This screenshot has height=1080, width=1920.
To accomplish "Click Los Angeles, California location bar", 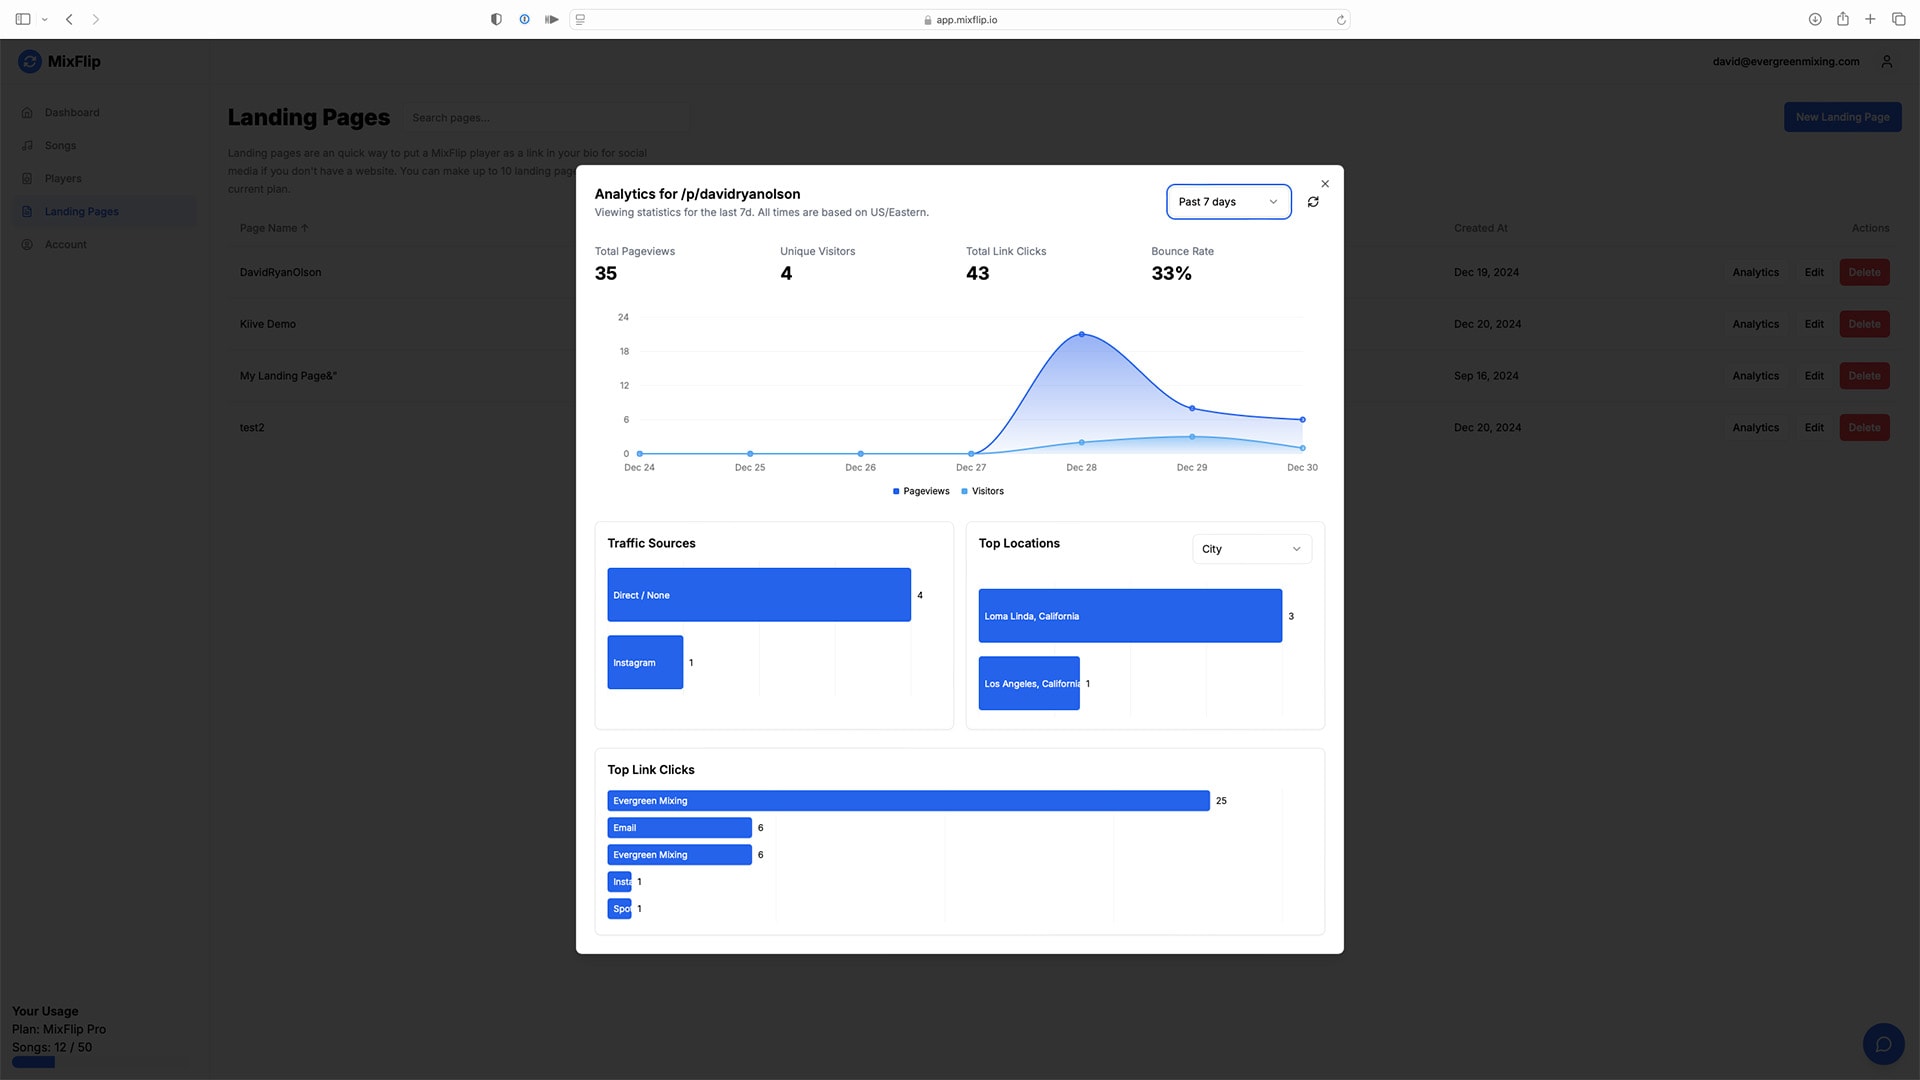I will coord(1029,684).
